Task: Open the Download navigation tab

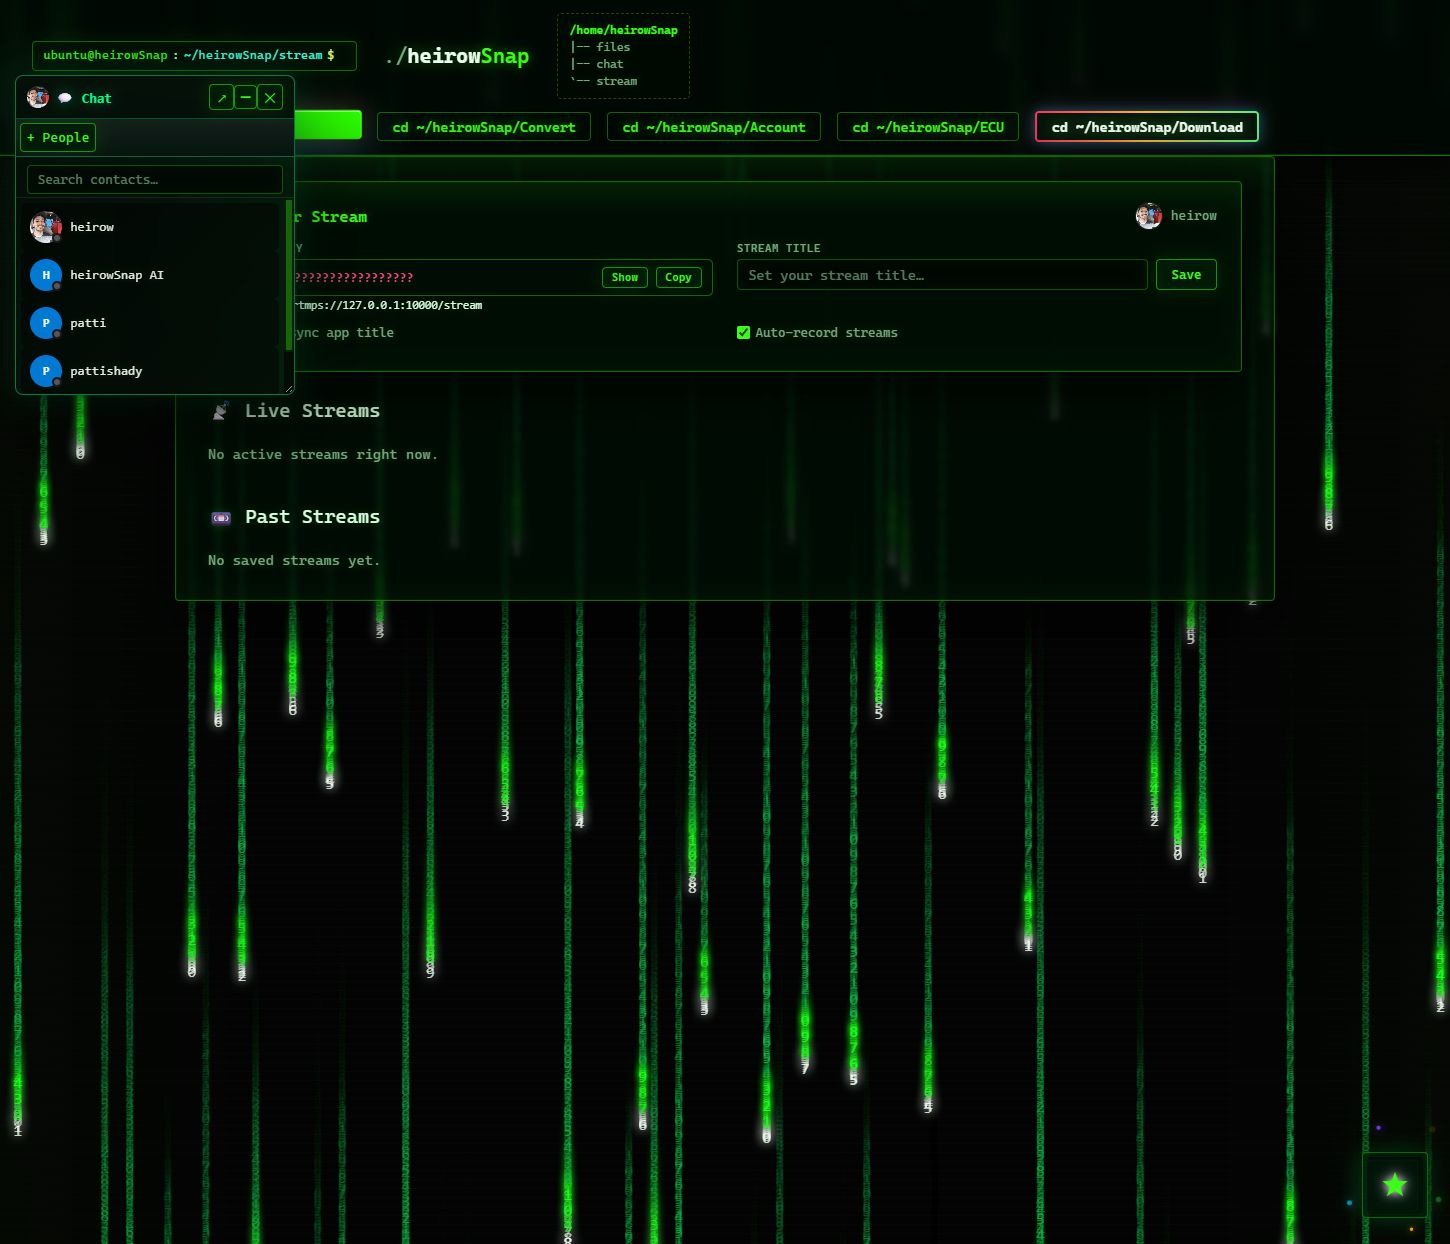Action: pos(1147,127)
